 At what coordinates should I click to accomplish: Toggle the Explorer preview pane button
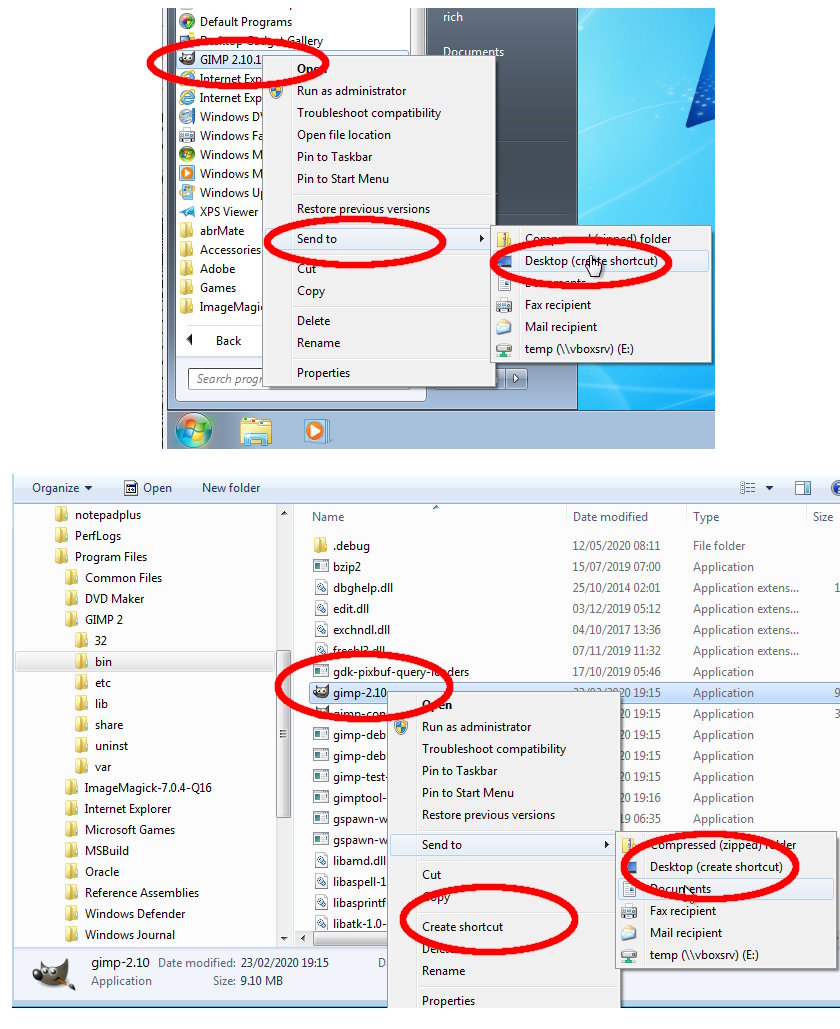(803, 488)
